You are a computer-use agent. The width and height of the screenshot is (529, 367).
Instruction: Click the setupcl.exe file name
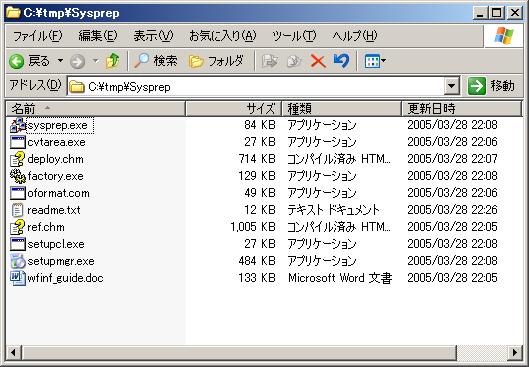tap(56, 244)
